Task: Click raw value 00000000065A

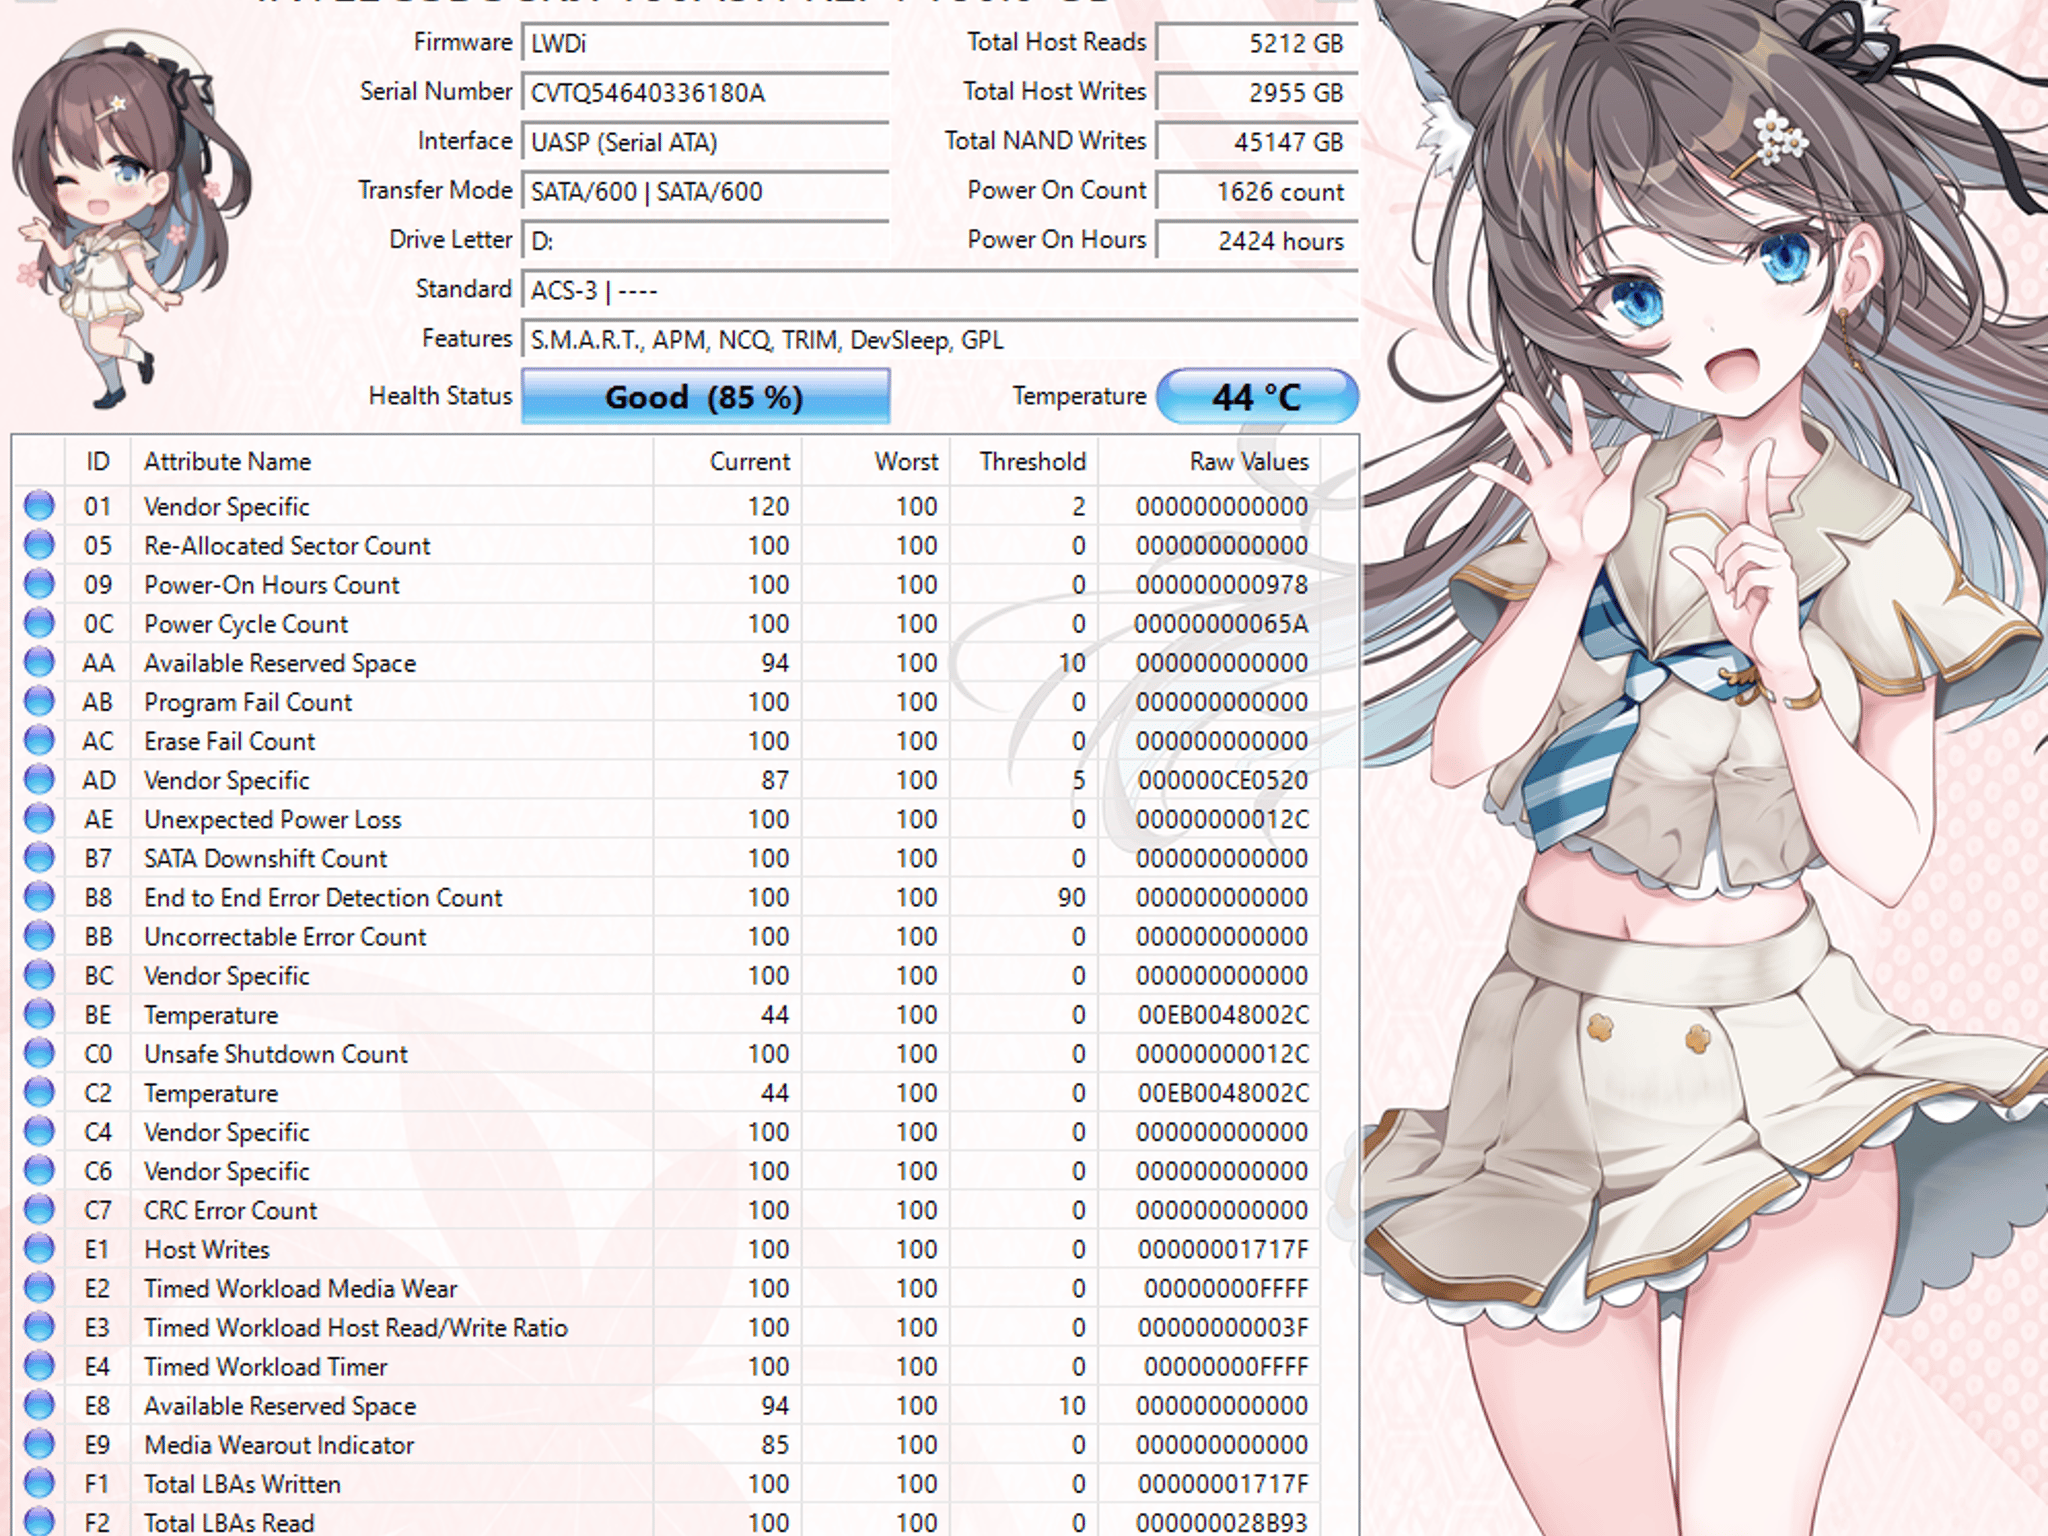Action: coord(1221,623)
